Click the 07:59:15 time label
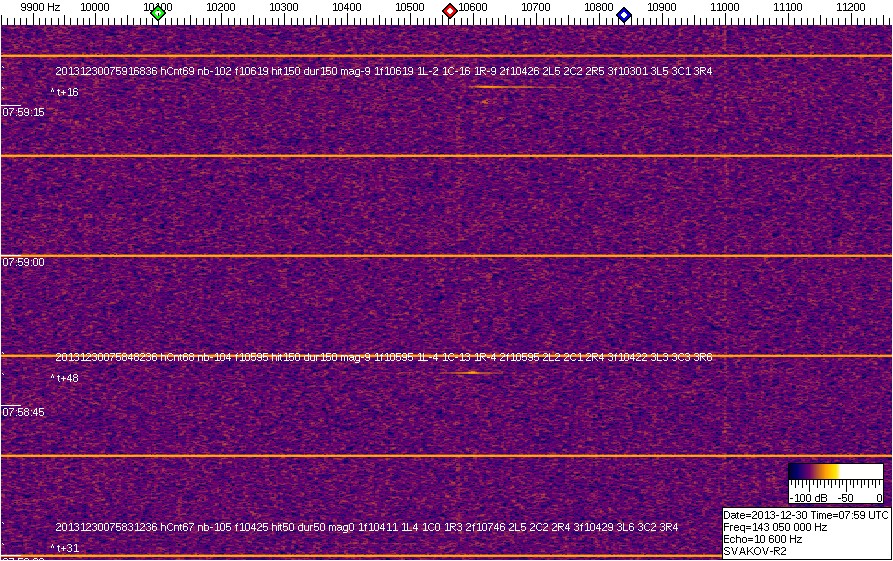893x561 pixels. 23,113
